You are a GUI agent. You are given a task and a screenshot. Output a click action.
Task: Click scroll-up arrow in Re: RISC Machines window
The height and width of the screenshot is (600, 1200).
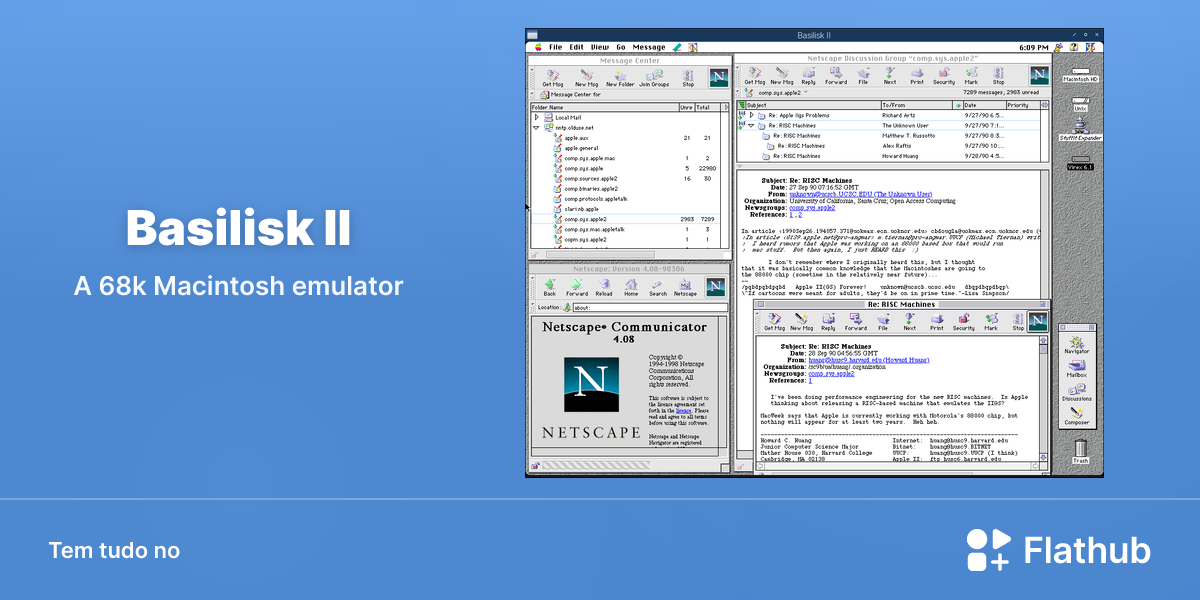tap(1044, 342)
